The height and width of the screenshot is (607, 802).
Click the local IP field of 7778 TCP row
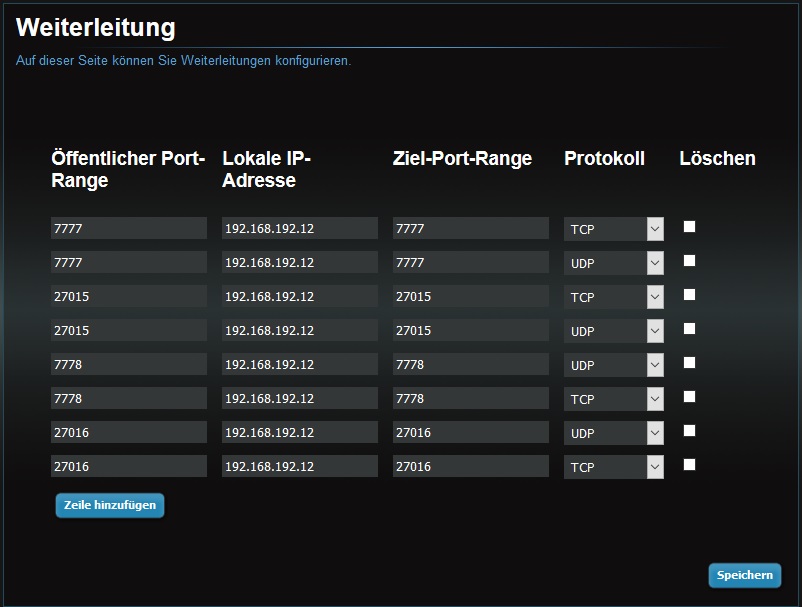click(300, 398)
